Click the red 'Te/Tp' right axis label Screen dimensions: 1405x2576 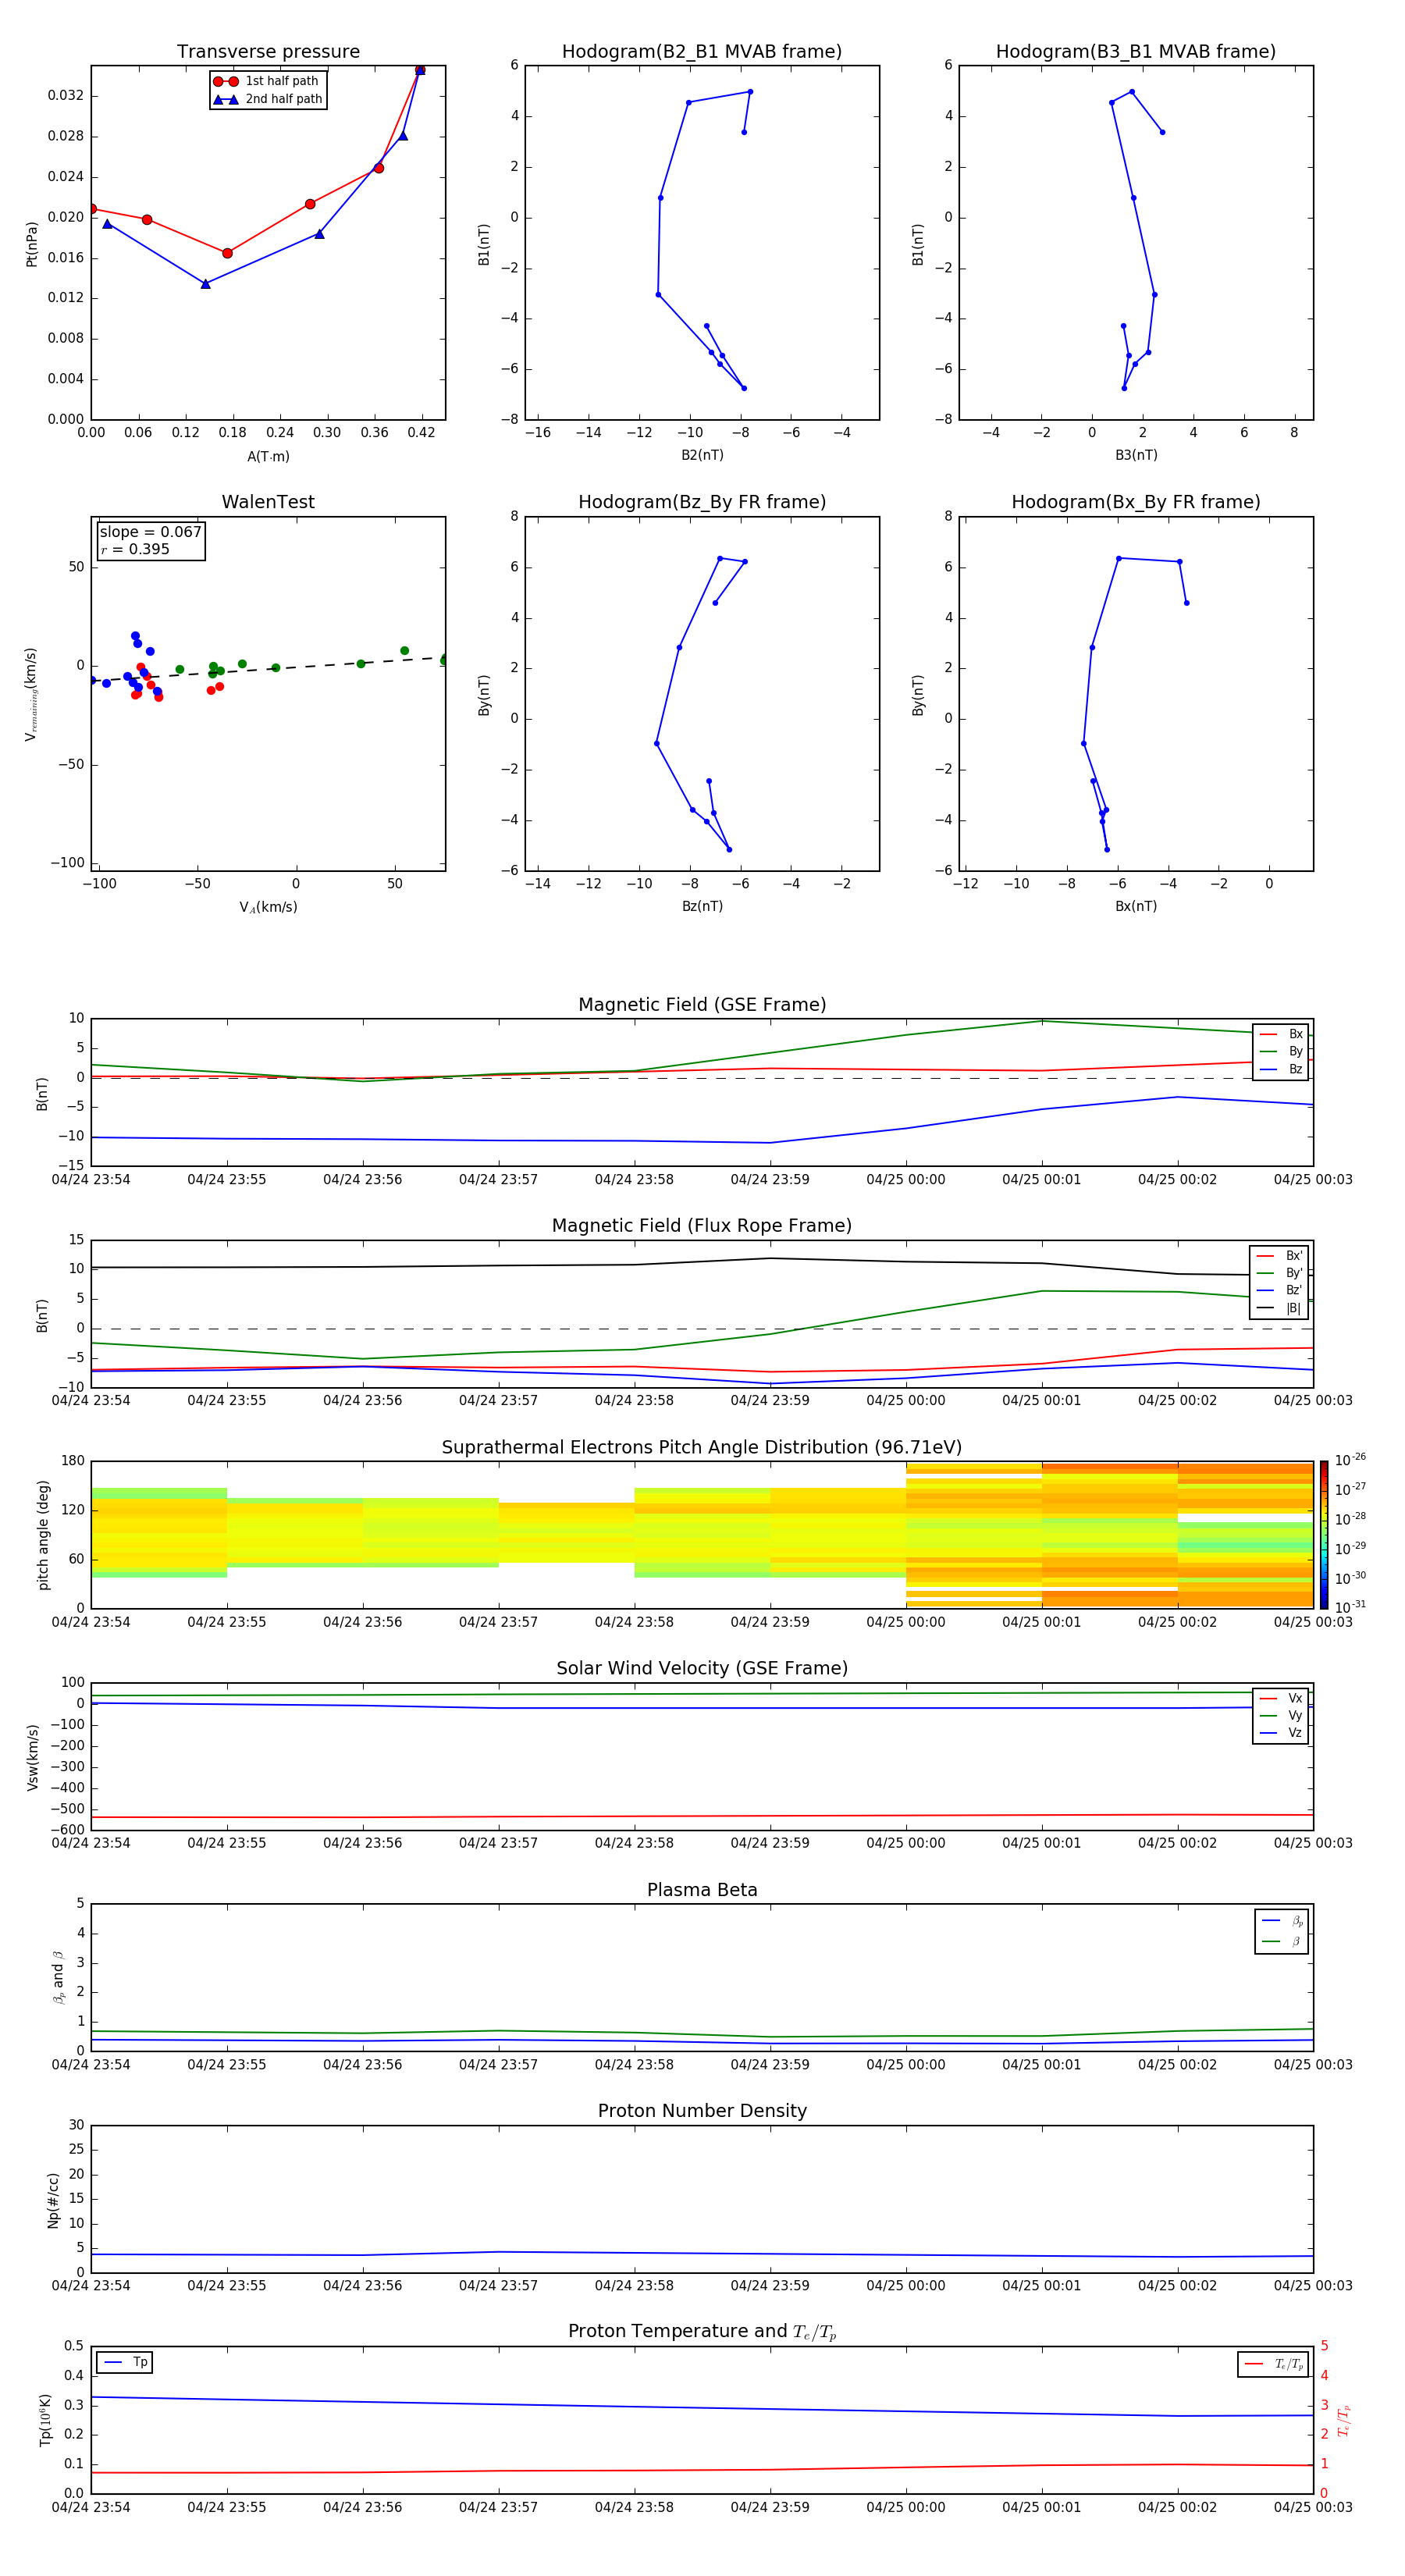click(1344, 2420)
